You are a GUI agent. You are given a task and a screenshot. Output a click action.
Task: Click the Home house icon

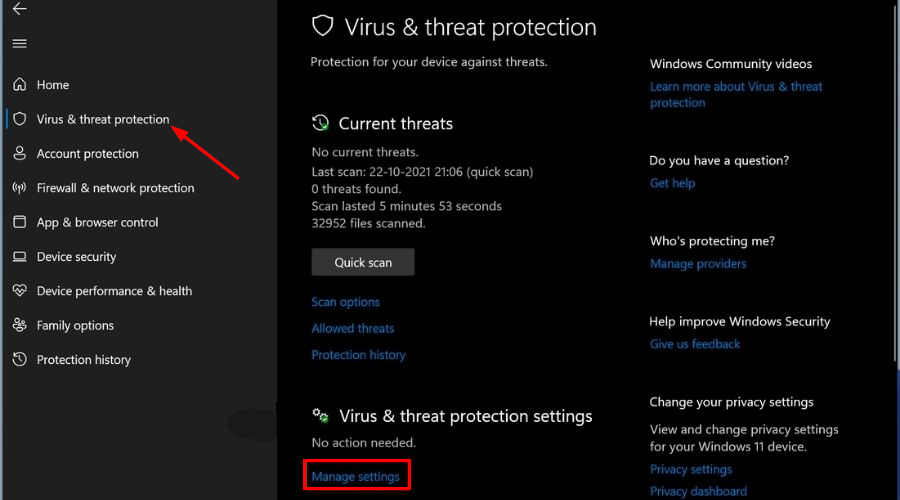pos(19,85)
